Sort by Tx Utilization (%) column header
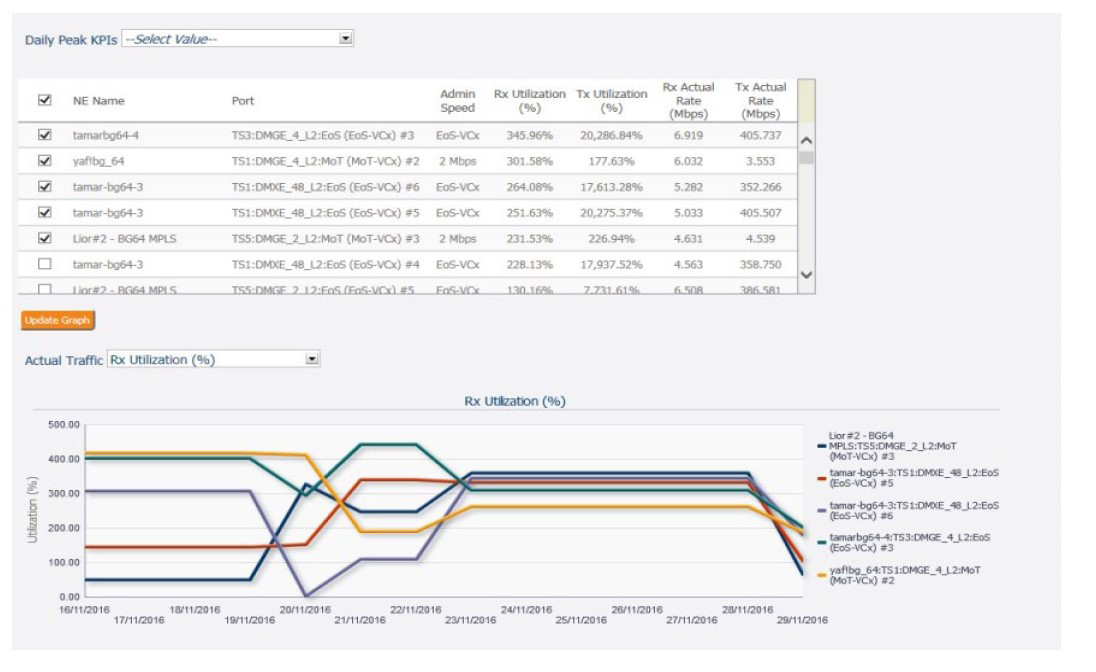The height and width of the screenshot is (672, 1096). [612, 101]
